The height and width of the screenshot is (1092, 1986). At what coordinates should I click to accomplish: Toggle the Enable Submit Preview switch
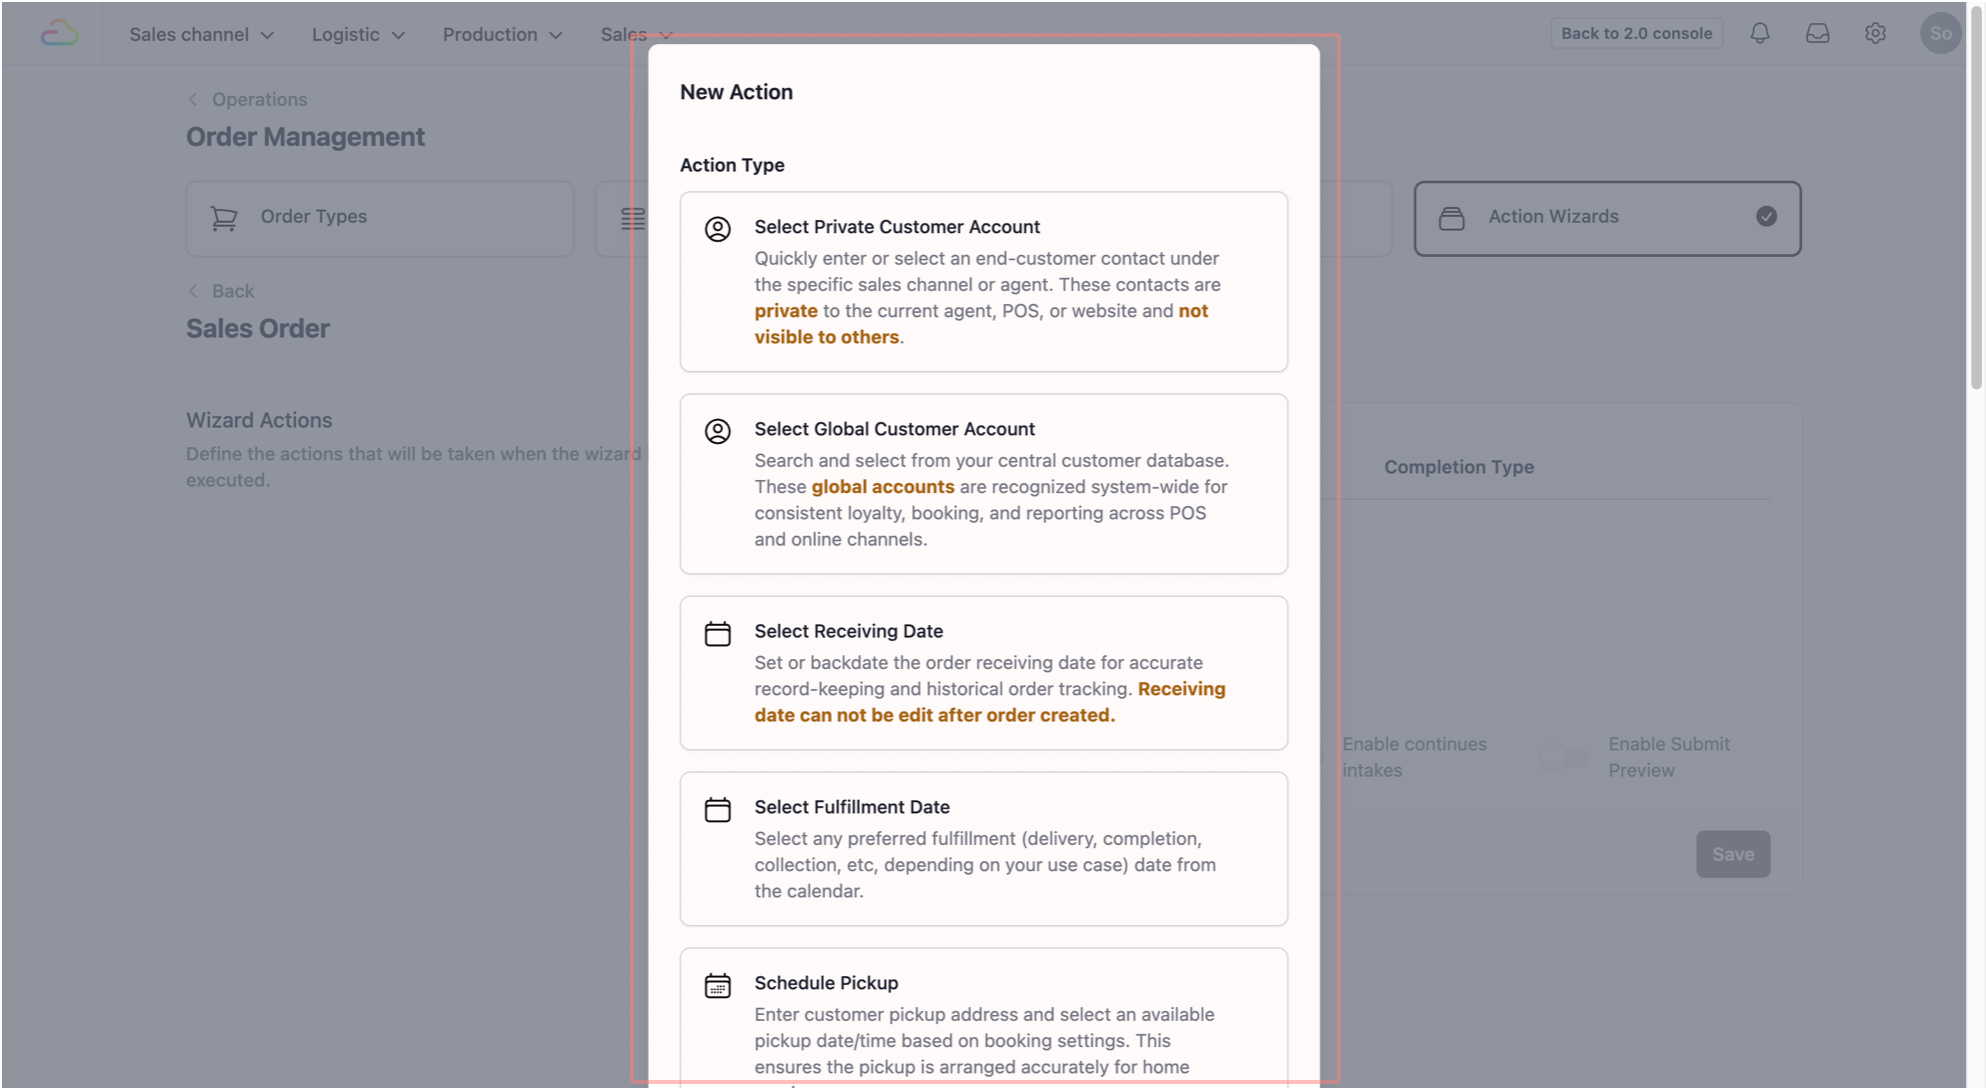click(1565, 758)
